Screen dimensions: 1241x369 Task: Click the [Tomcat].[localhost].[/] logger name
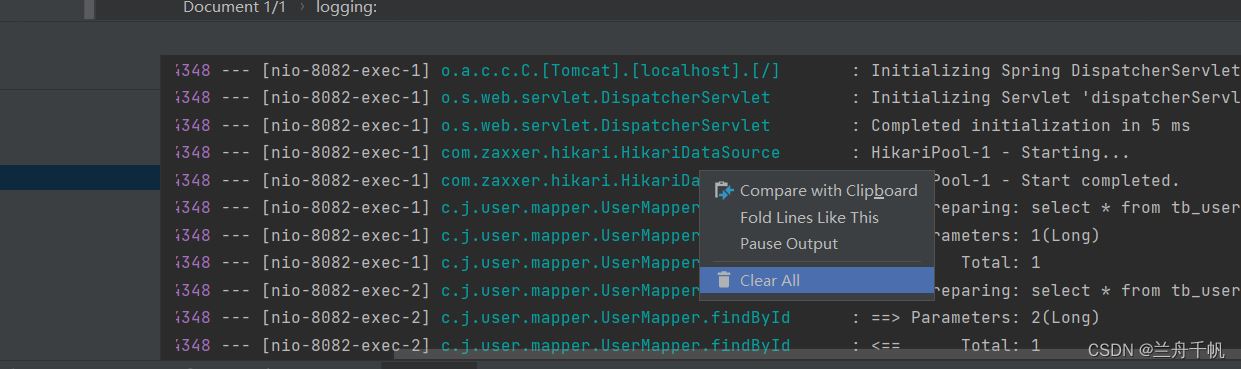click(610, 70)
